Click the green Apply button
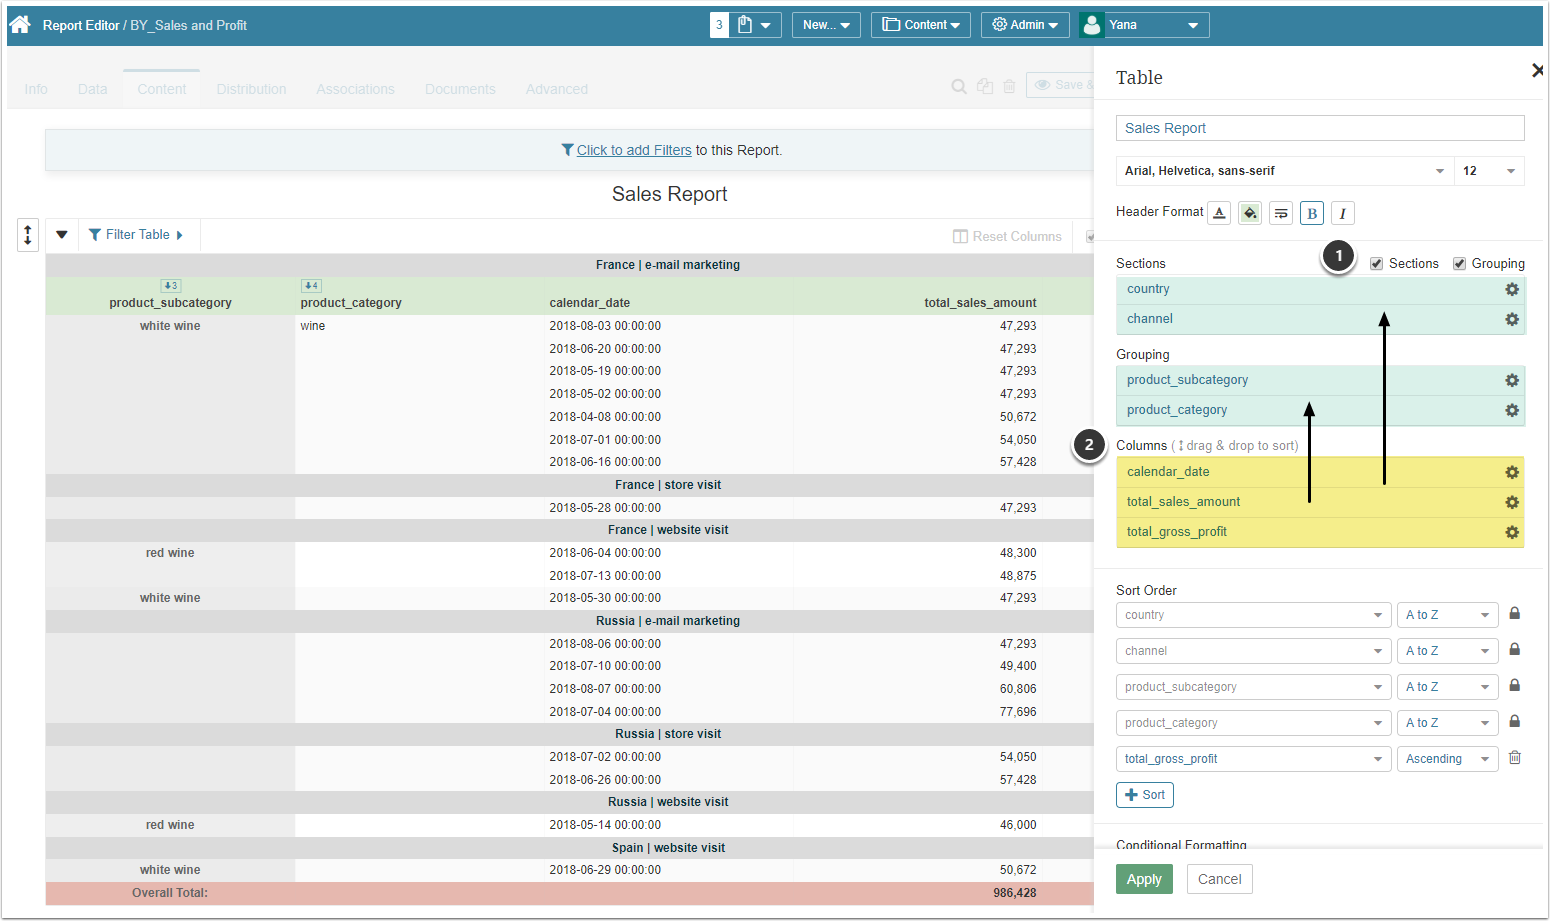Screen dimensions: 1550x921 [1144, 879]
